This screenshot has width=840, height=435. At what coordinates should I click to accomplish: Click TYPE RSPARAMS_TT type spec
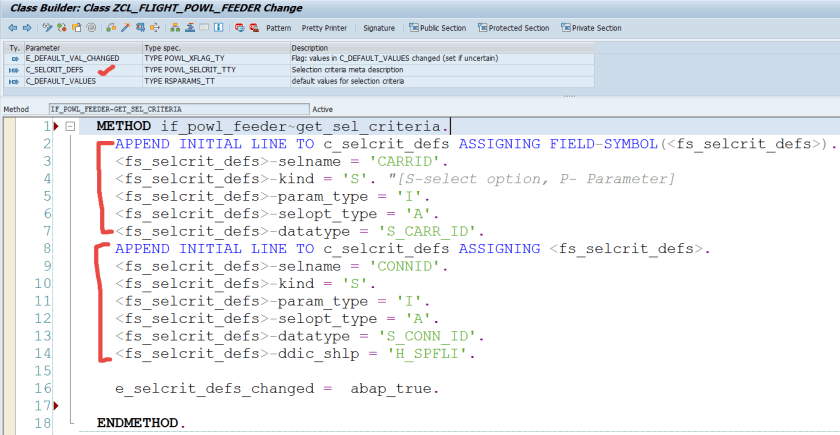pyautogui.click(x=216, y=81)
